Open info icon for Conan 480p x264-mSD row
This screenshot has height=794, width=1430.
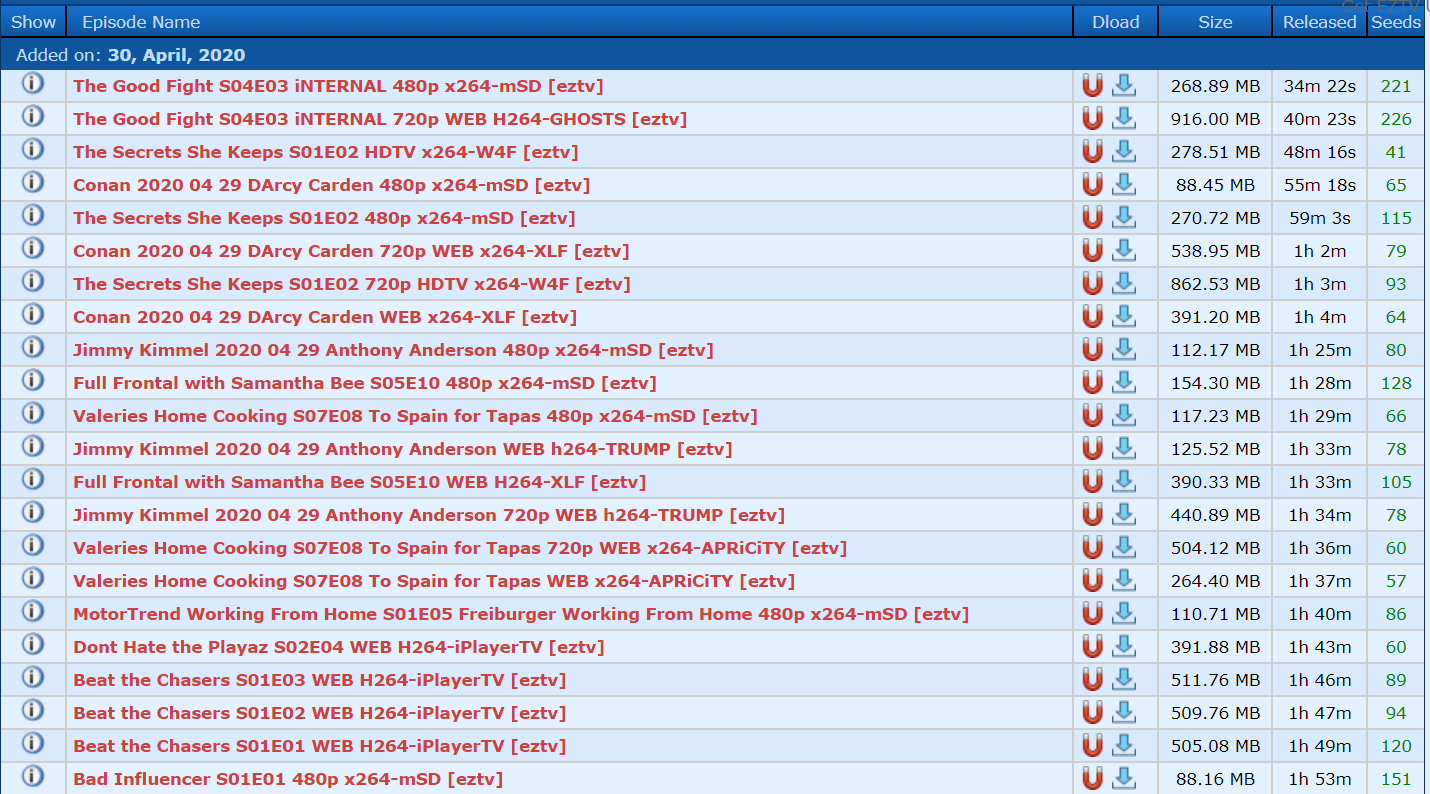[33, 184]
